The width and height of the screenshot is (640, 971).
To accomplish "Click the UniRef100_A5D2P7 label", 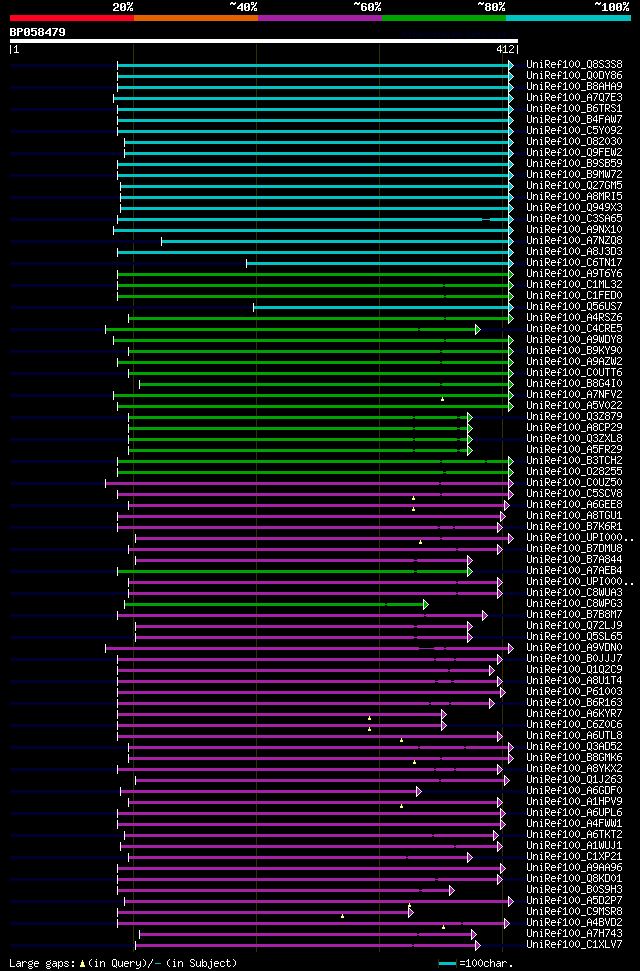I will point(574,902).
